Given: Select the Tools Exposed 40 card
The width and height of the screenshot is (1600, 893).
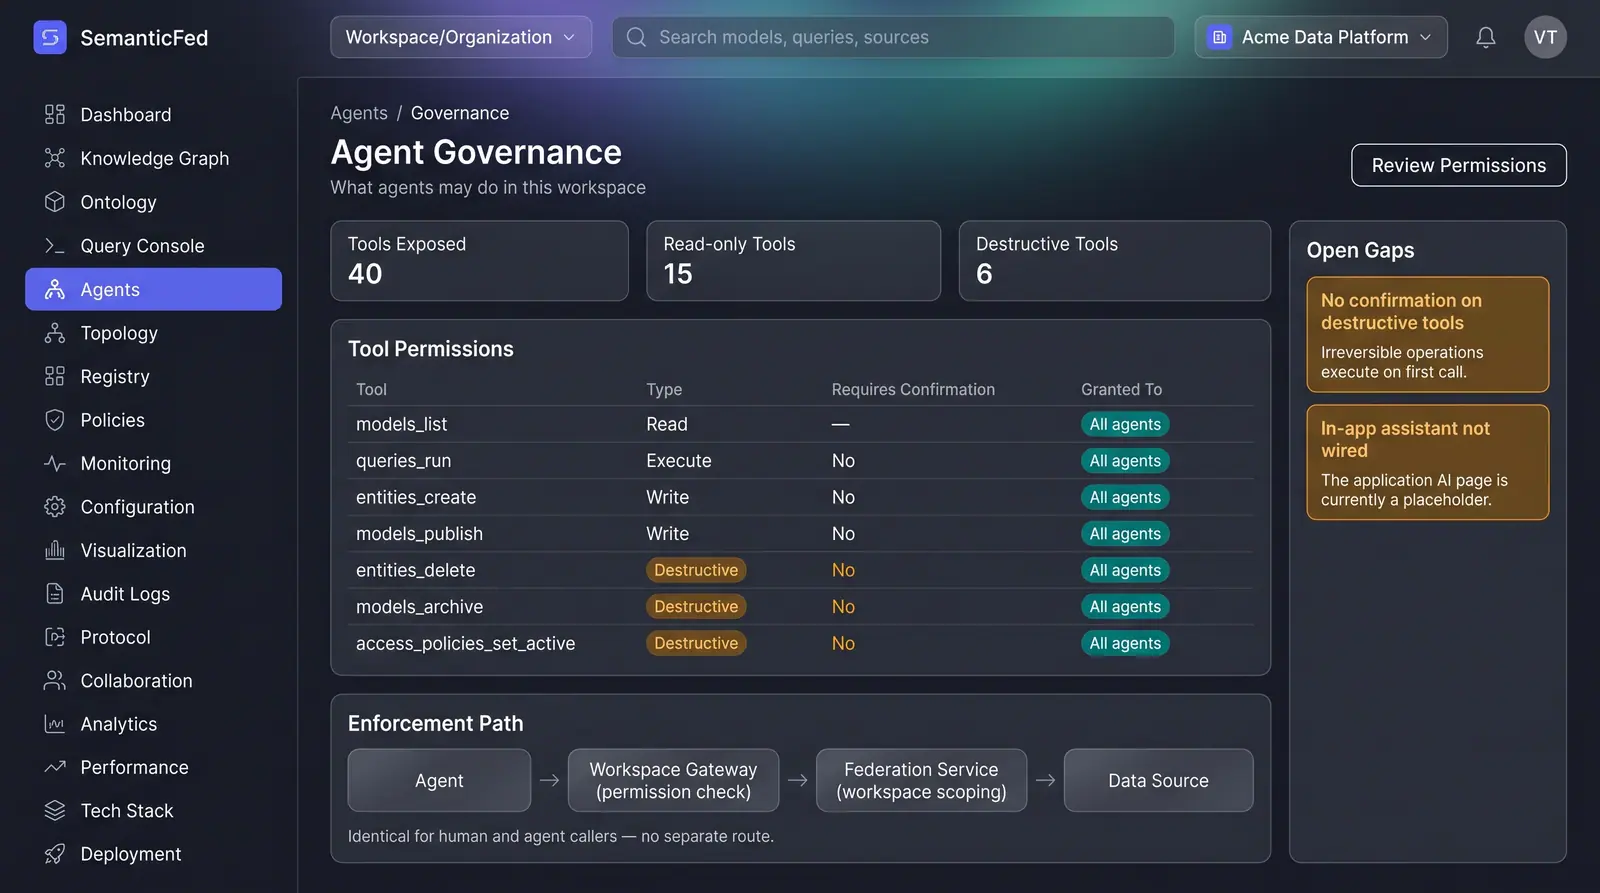Looking at the screenshot, I should (479, 261).
